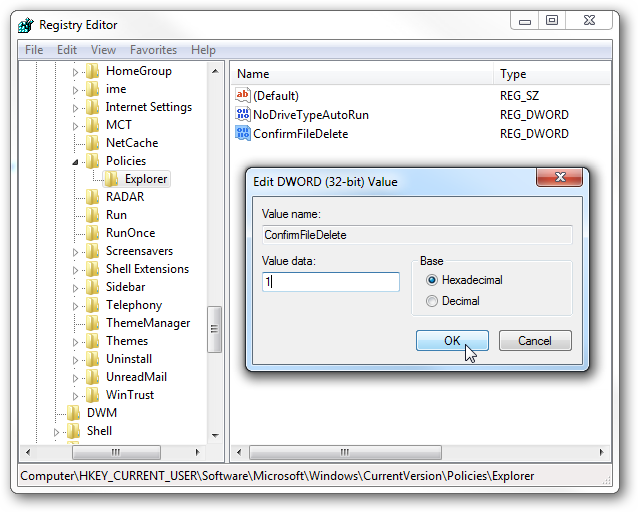Image resolution: width=638 pixels, height=512 pixels.
Task: Click into the Value data field
Action: 331,282
